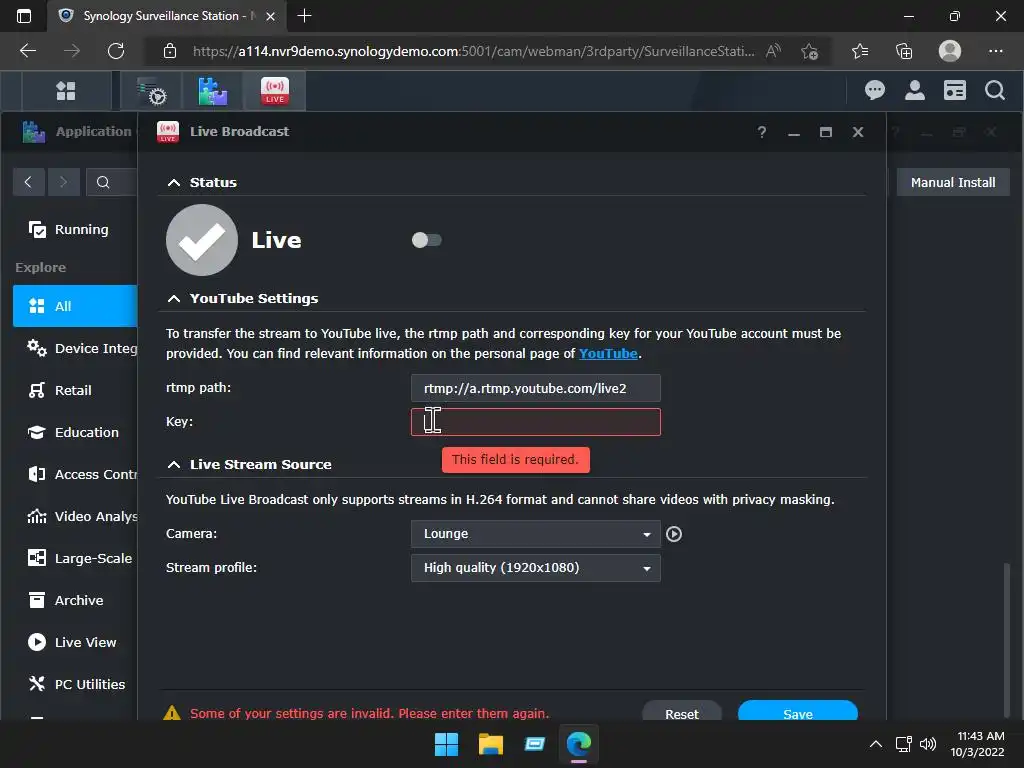Viewport: 1024px width, 768px height.
Task: Select the PC Utilities category
Action: [x=75, y=684]
